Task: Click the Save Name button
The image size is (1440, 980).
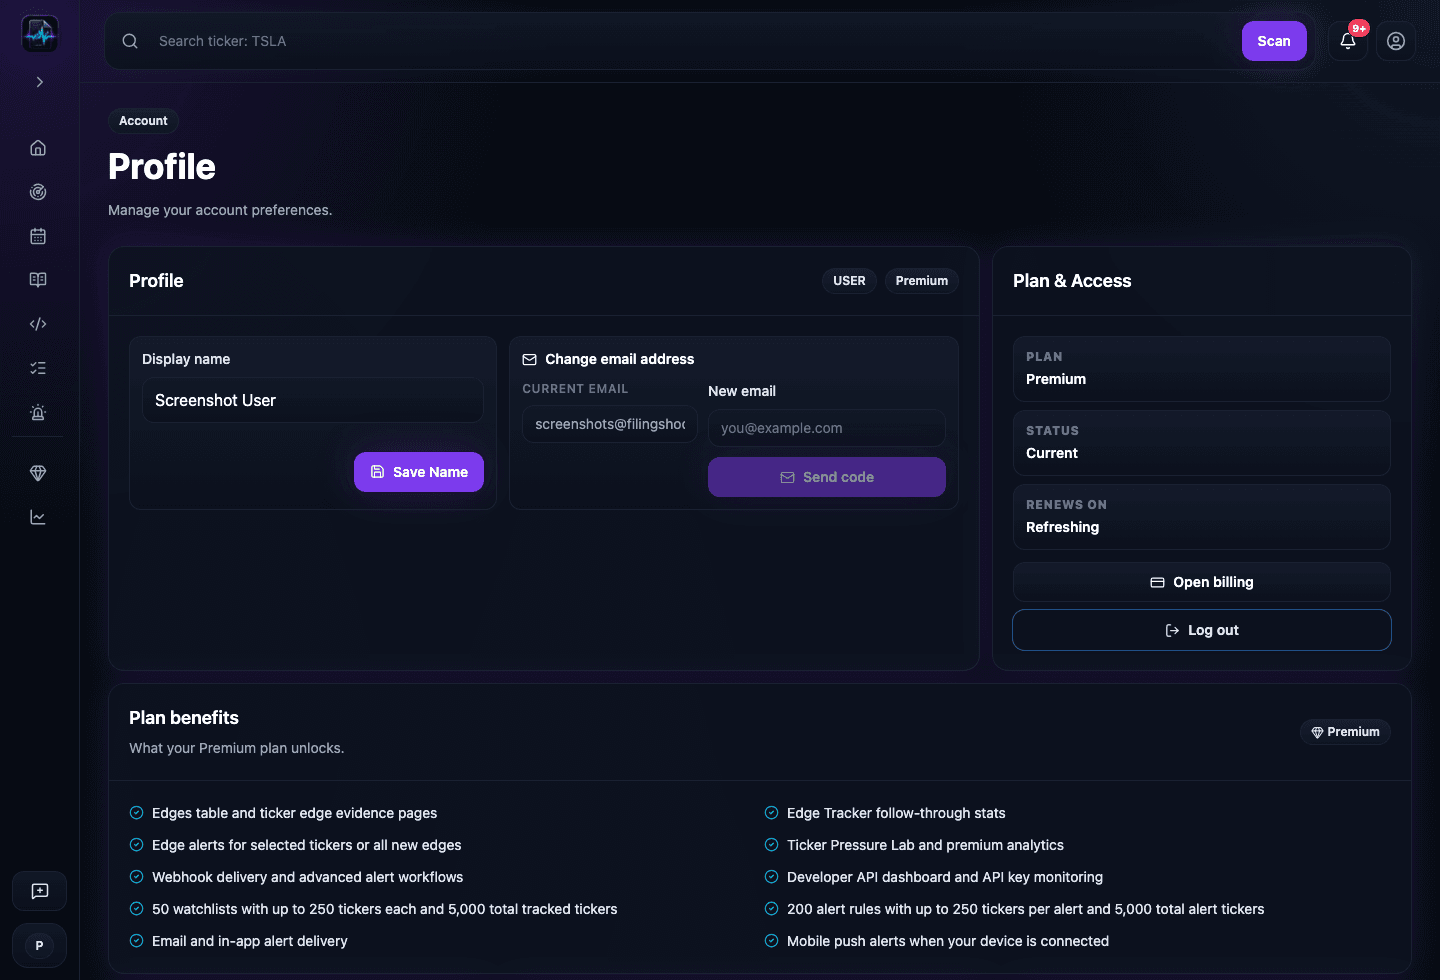Action: pos(419,472)
